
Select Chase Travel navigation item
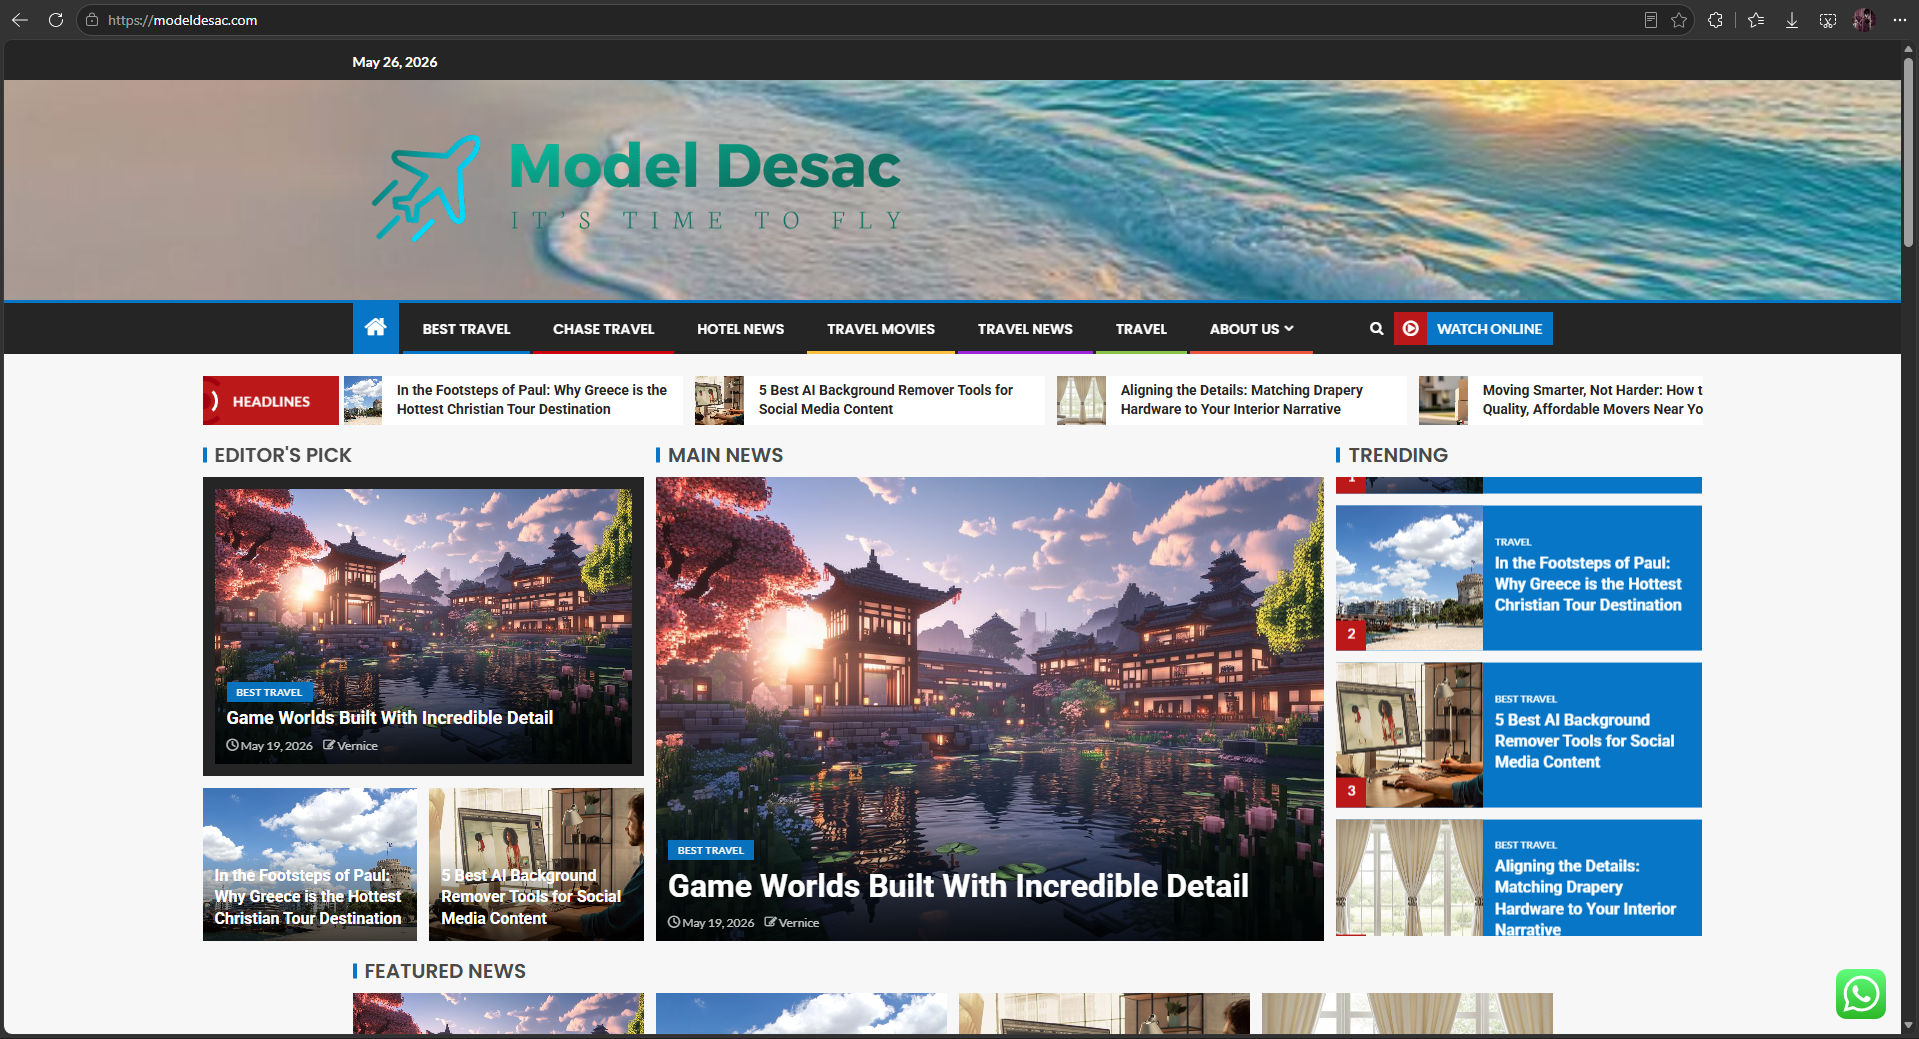tap(603, 329)
